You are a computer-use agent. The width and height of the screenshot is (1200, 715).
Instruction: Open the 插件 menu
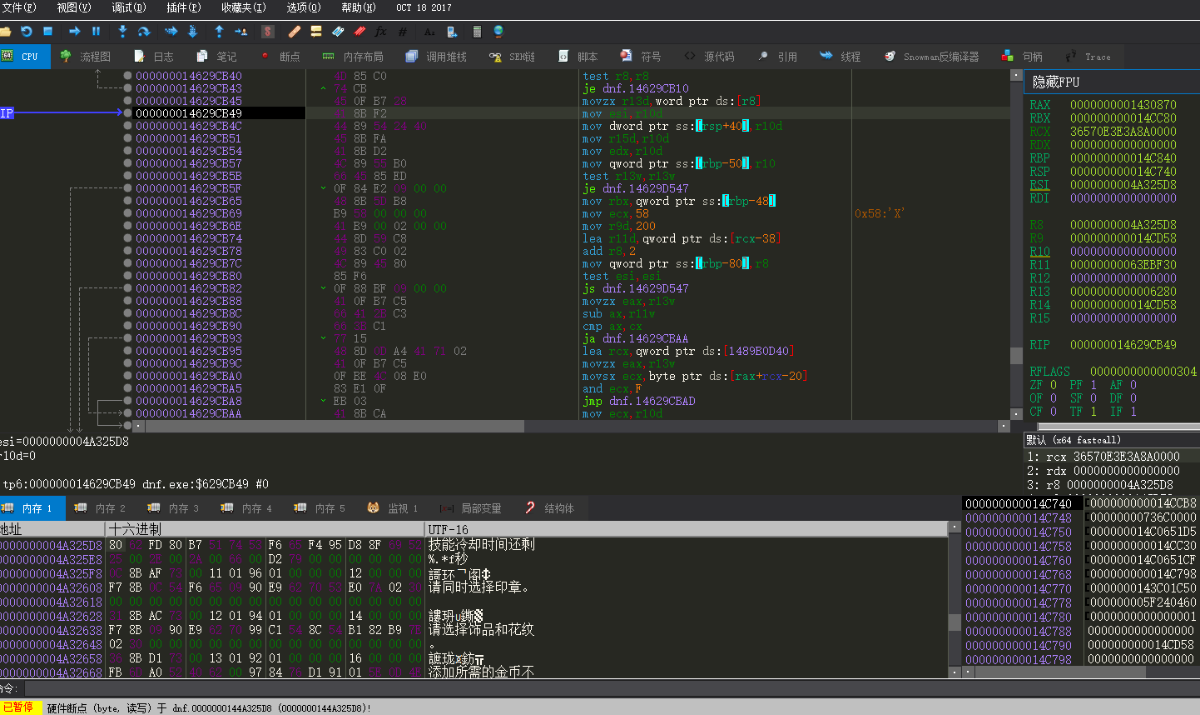pos(182,7)
